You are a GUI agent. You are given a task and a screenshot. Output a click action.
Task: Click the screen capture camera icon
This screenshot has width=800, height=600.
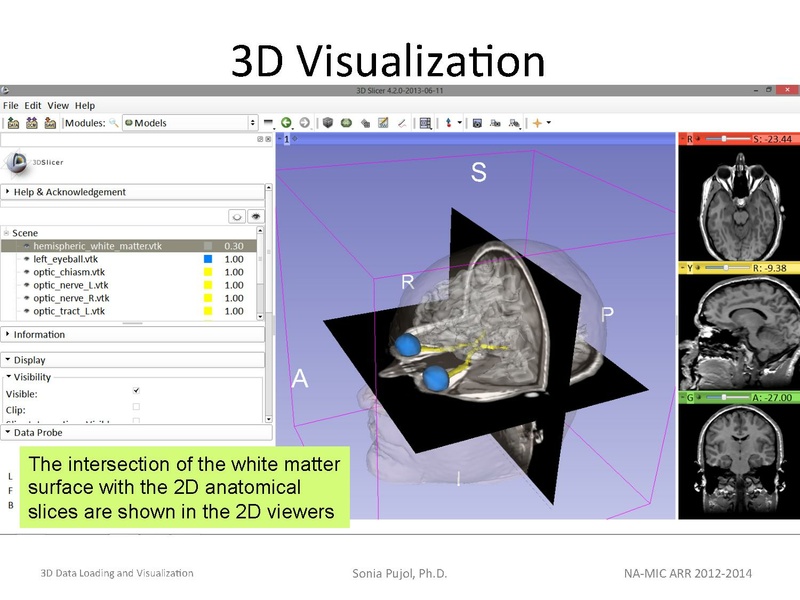tap(477, 123)
